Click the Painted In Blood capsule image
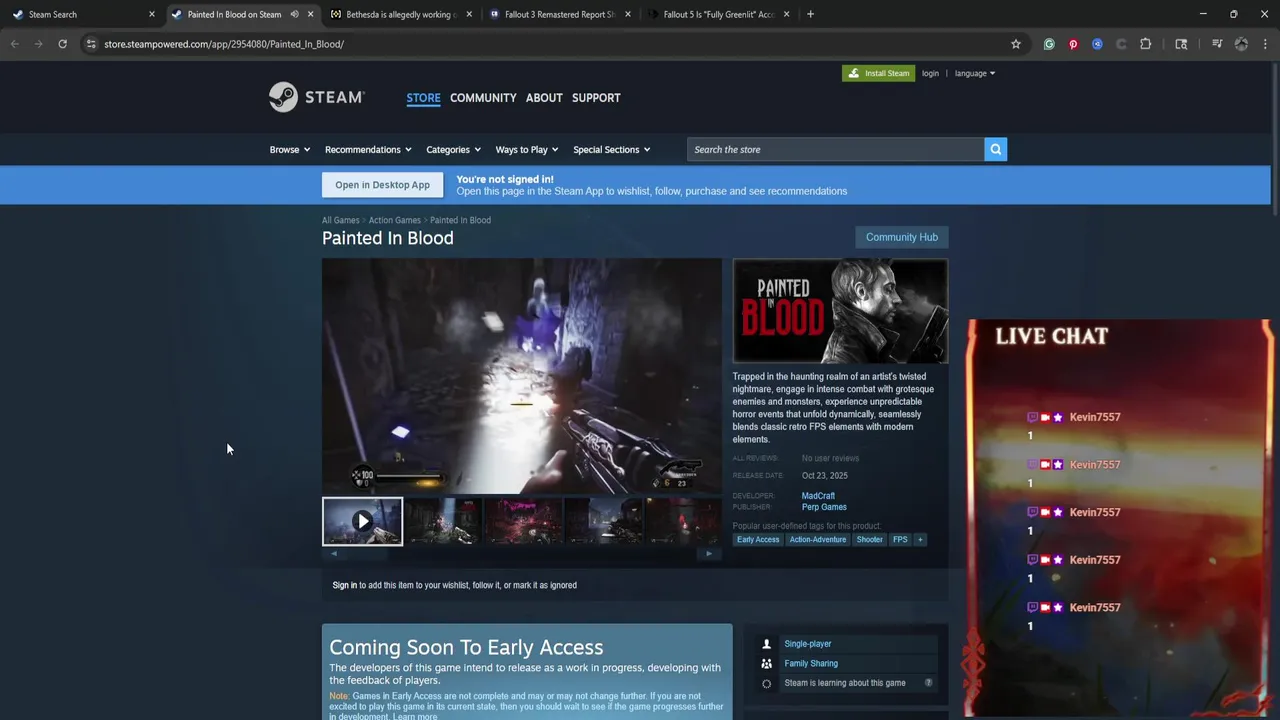The image size is (1280, 720). pos(840,311)
